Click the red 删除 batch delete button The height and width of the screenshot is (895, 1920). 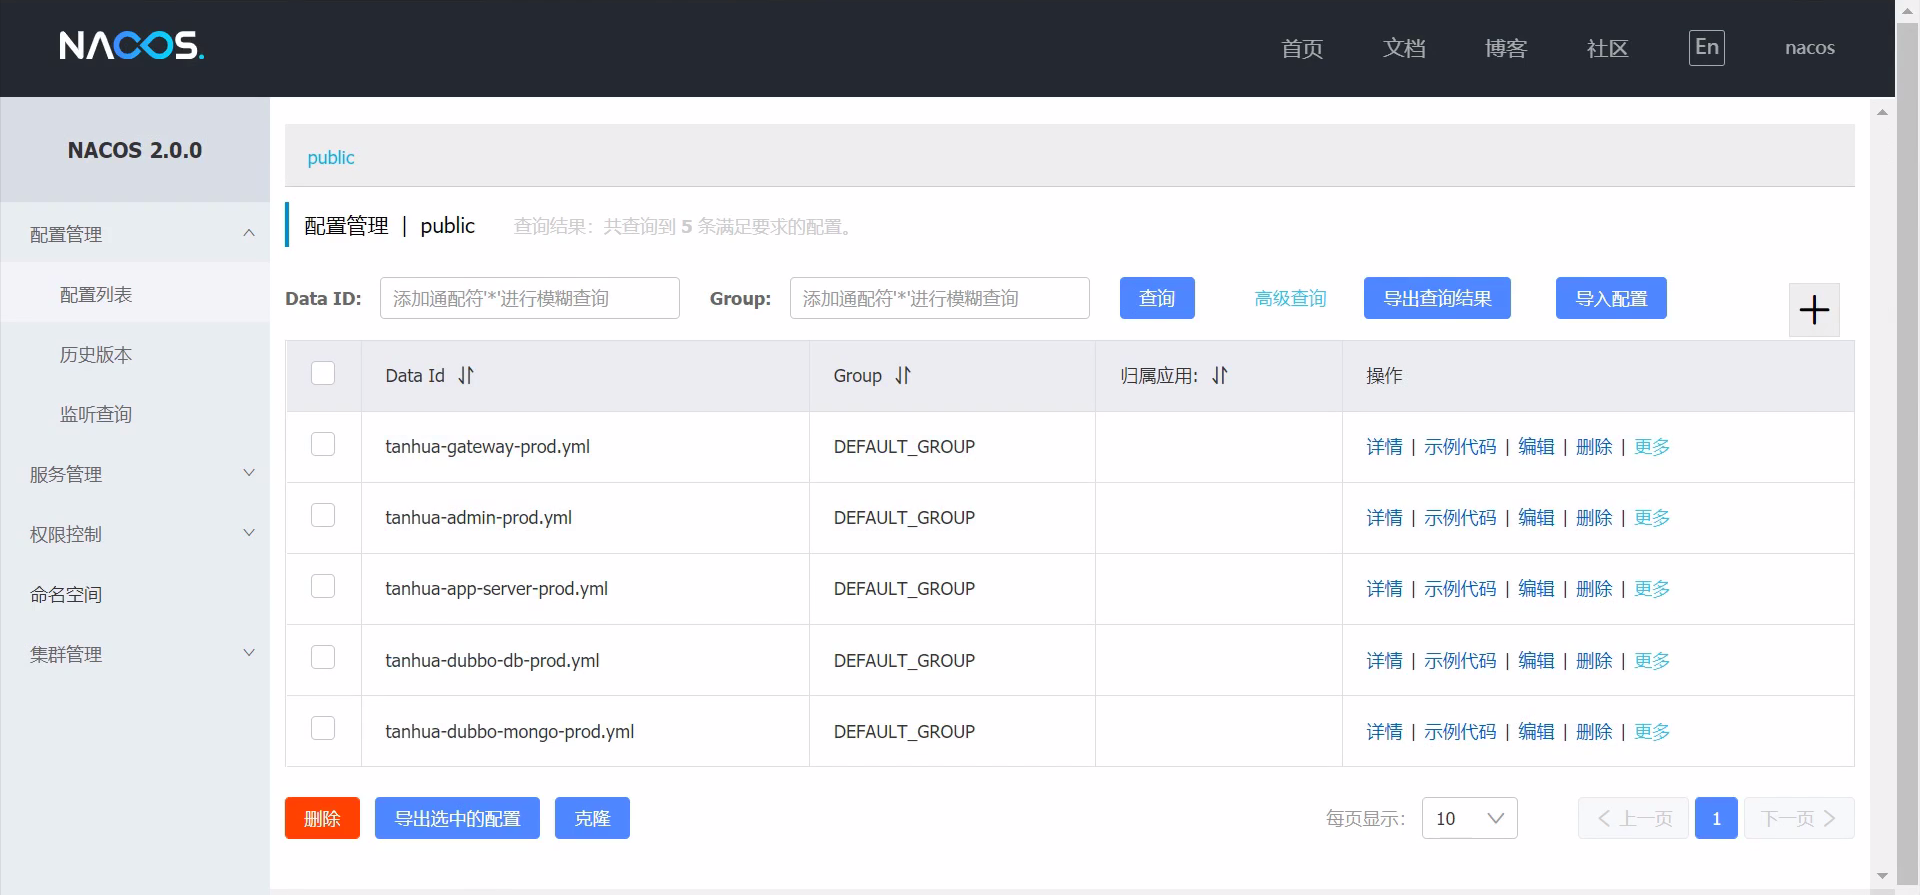pyautogui.click(x=322, y=818)
